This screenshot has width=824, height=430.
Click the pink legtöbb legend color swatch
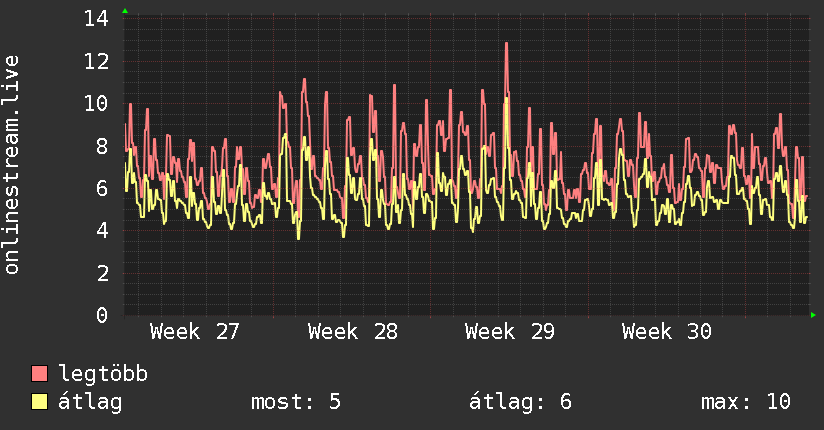coord(39,373)
